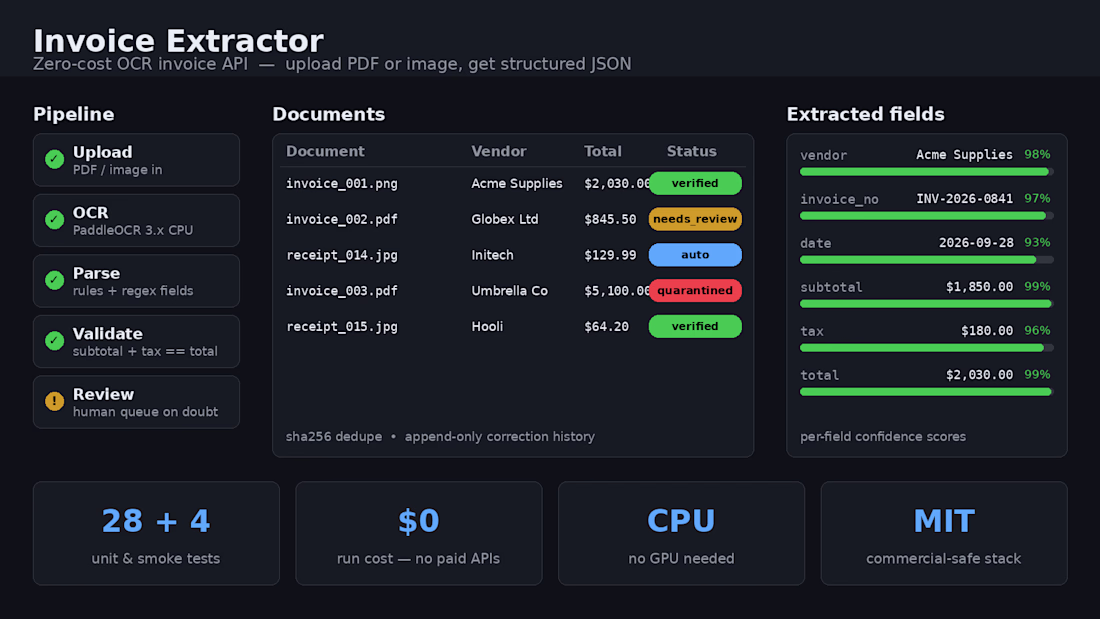Click the subtotal confidence progress bar
Screen dimensions: 1100x619
[x=927, y=304]
